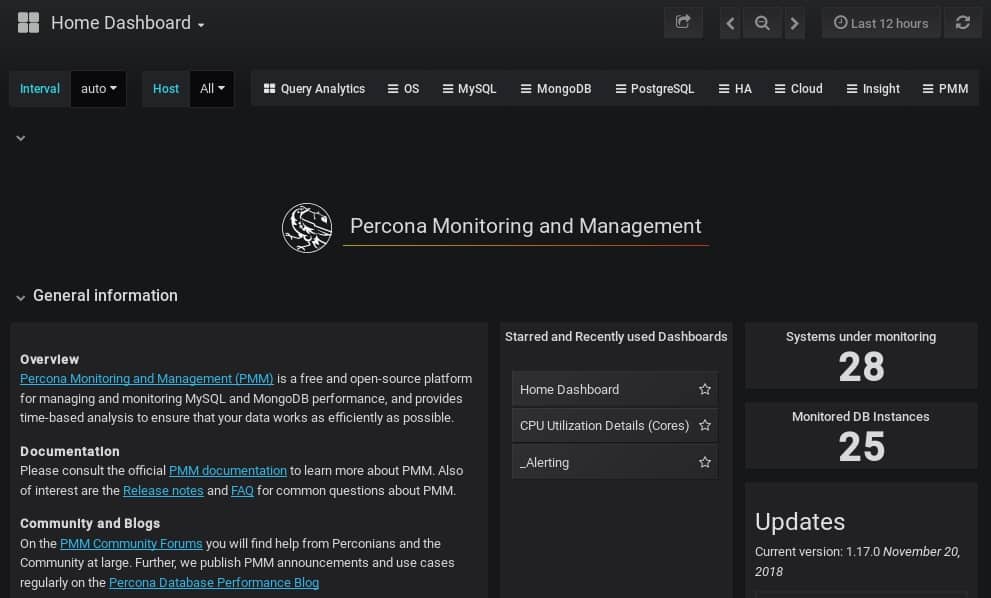Click the Grafana dashboard grid icon
Screen dimensions: 991x598
[28, 23]
